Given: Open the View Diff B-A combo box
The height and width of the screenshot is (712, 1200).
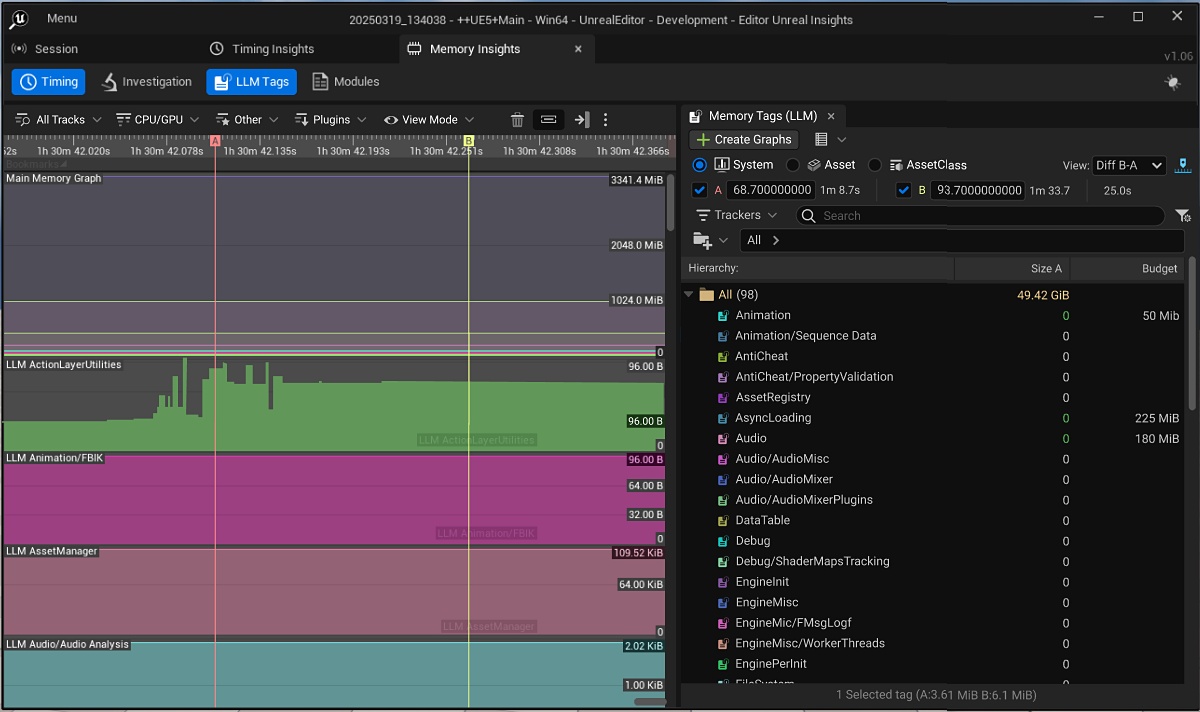Looking at the screenshot, I should [x=1129, y=165].
